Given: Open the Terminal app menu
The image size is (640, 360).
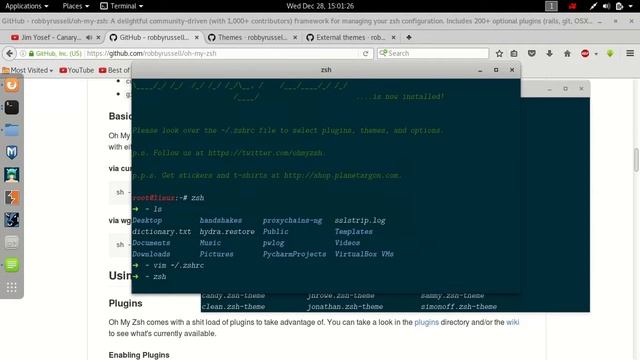Looking at the screenshot, I should coord(122,6).
